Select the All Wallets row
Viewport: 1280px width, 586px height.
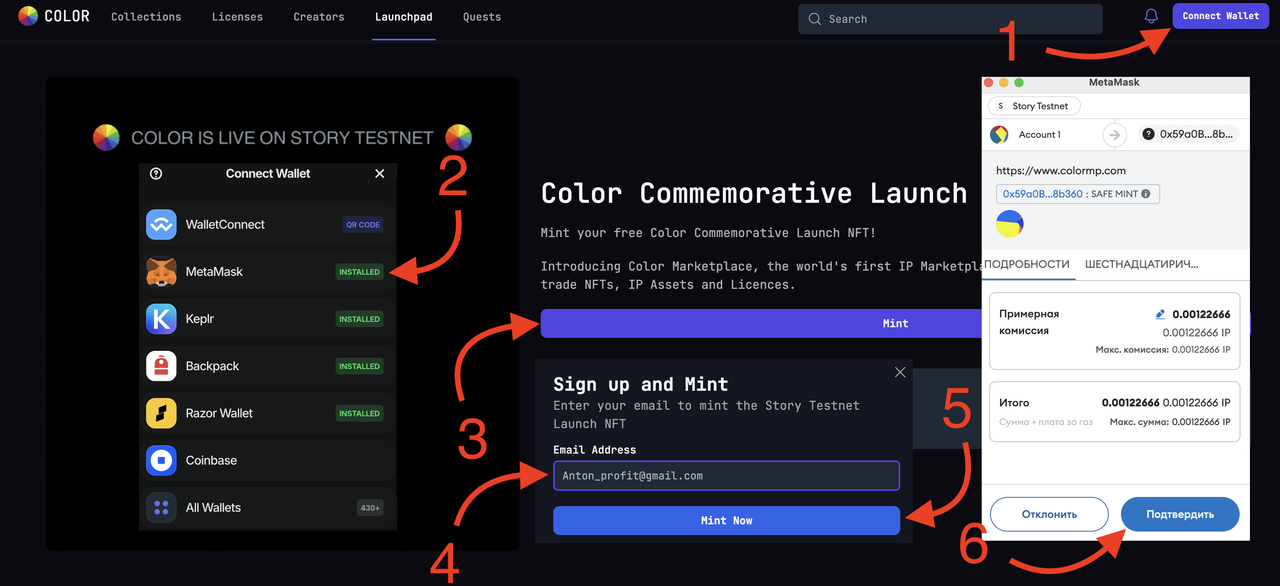(x=268, y=507)
